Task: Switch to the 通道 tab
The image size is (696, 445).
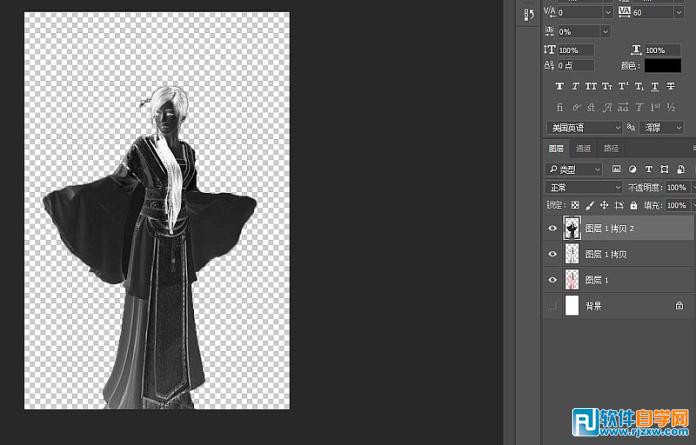Action: pyautogui.click(x=583, y=148)
